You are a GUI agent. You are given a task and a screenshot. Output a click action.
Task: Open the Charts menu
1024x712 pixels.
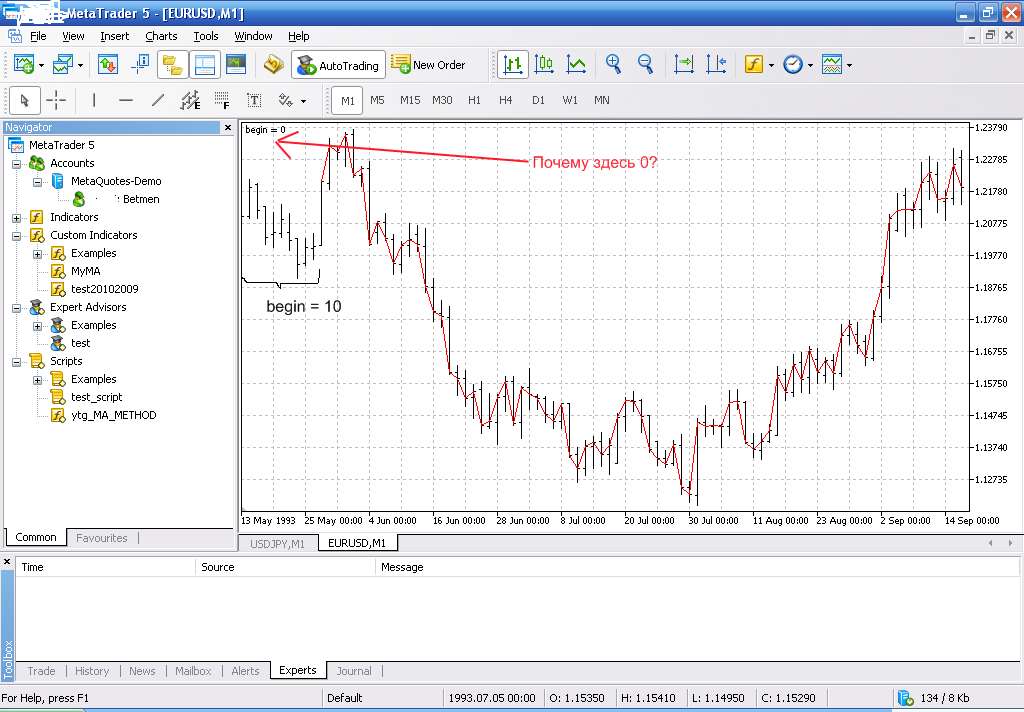[161, 36]
